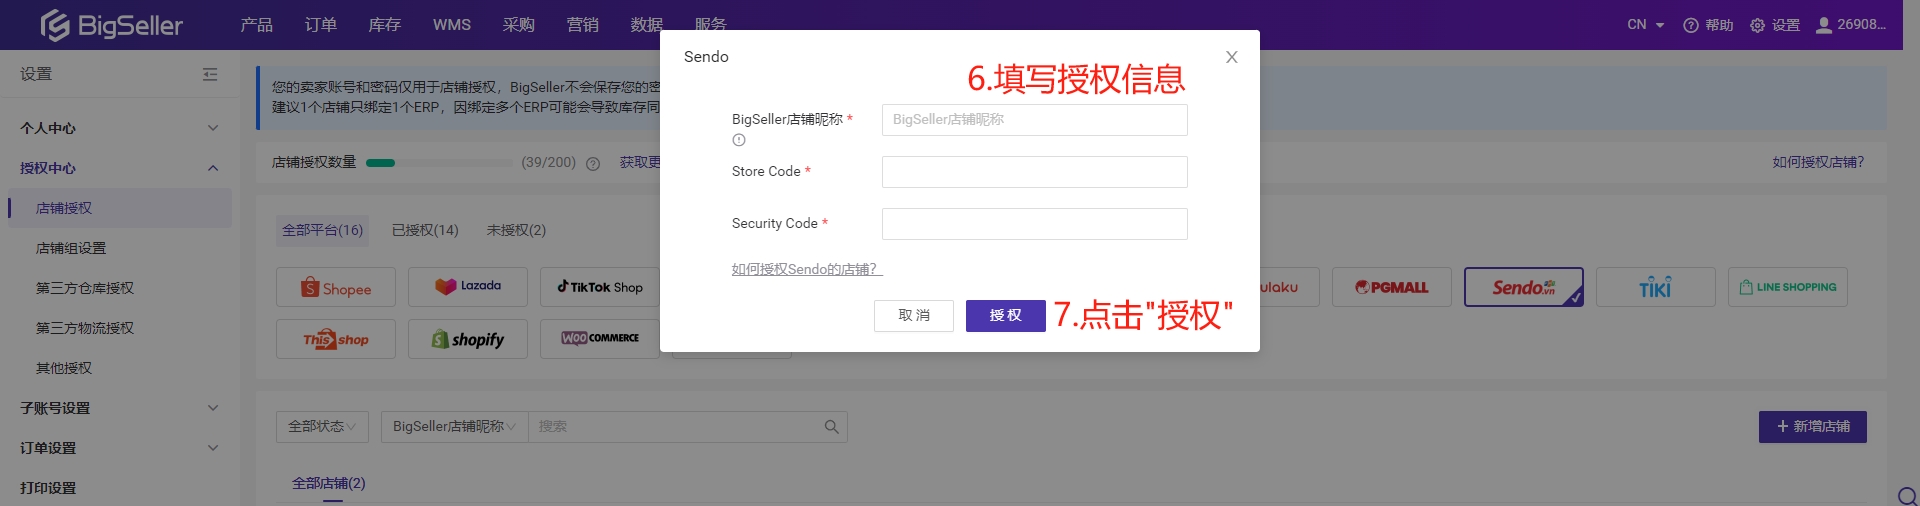This screenshot has width=1920, height=506.
Task: Select the Shopify platform card
Action: 468,339
